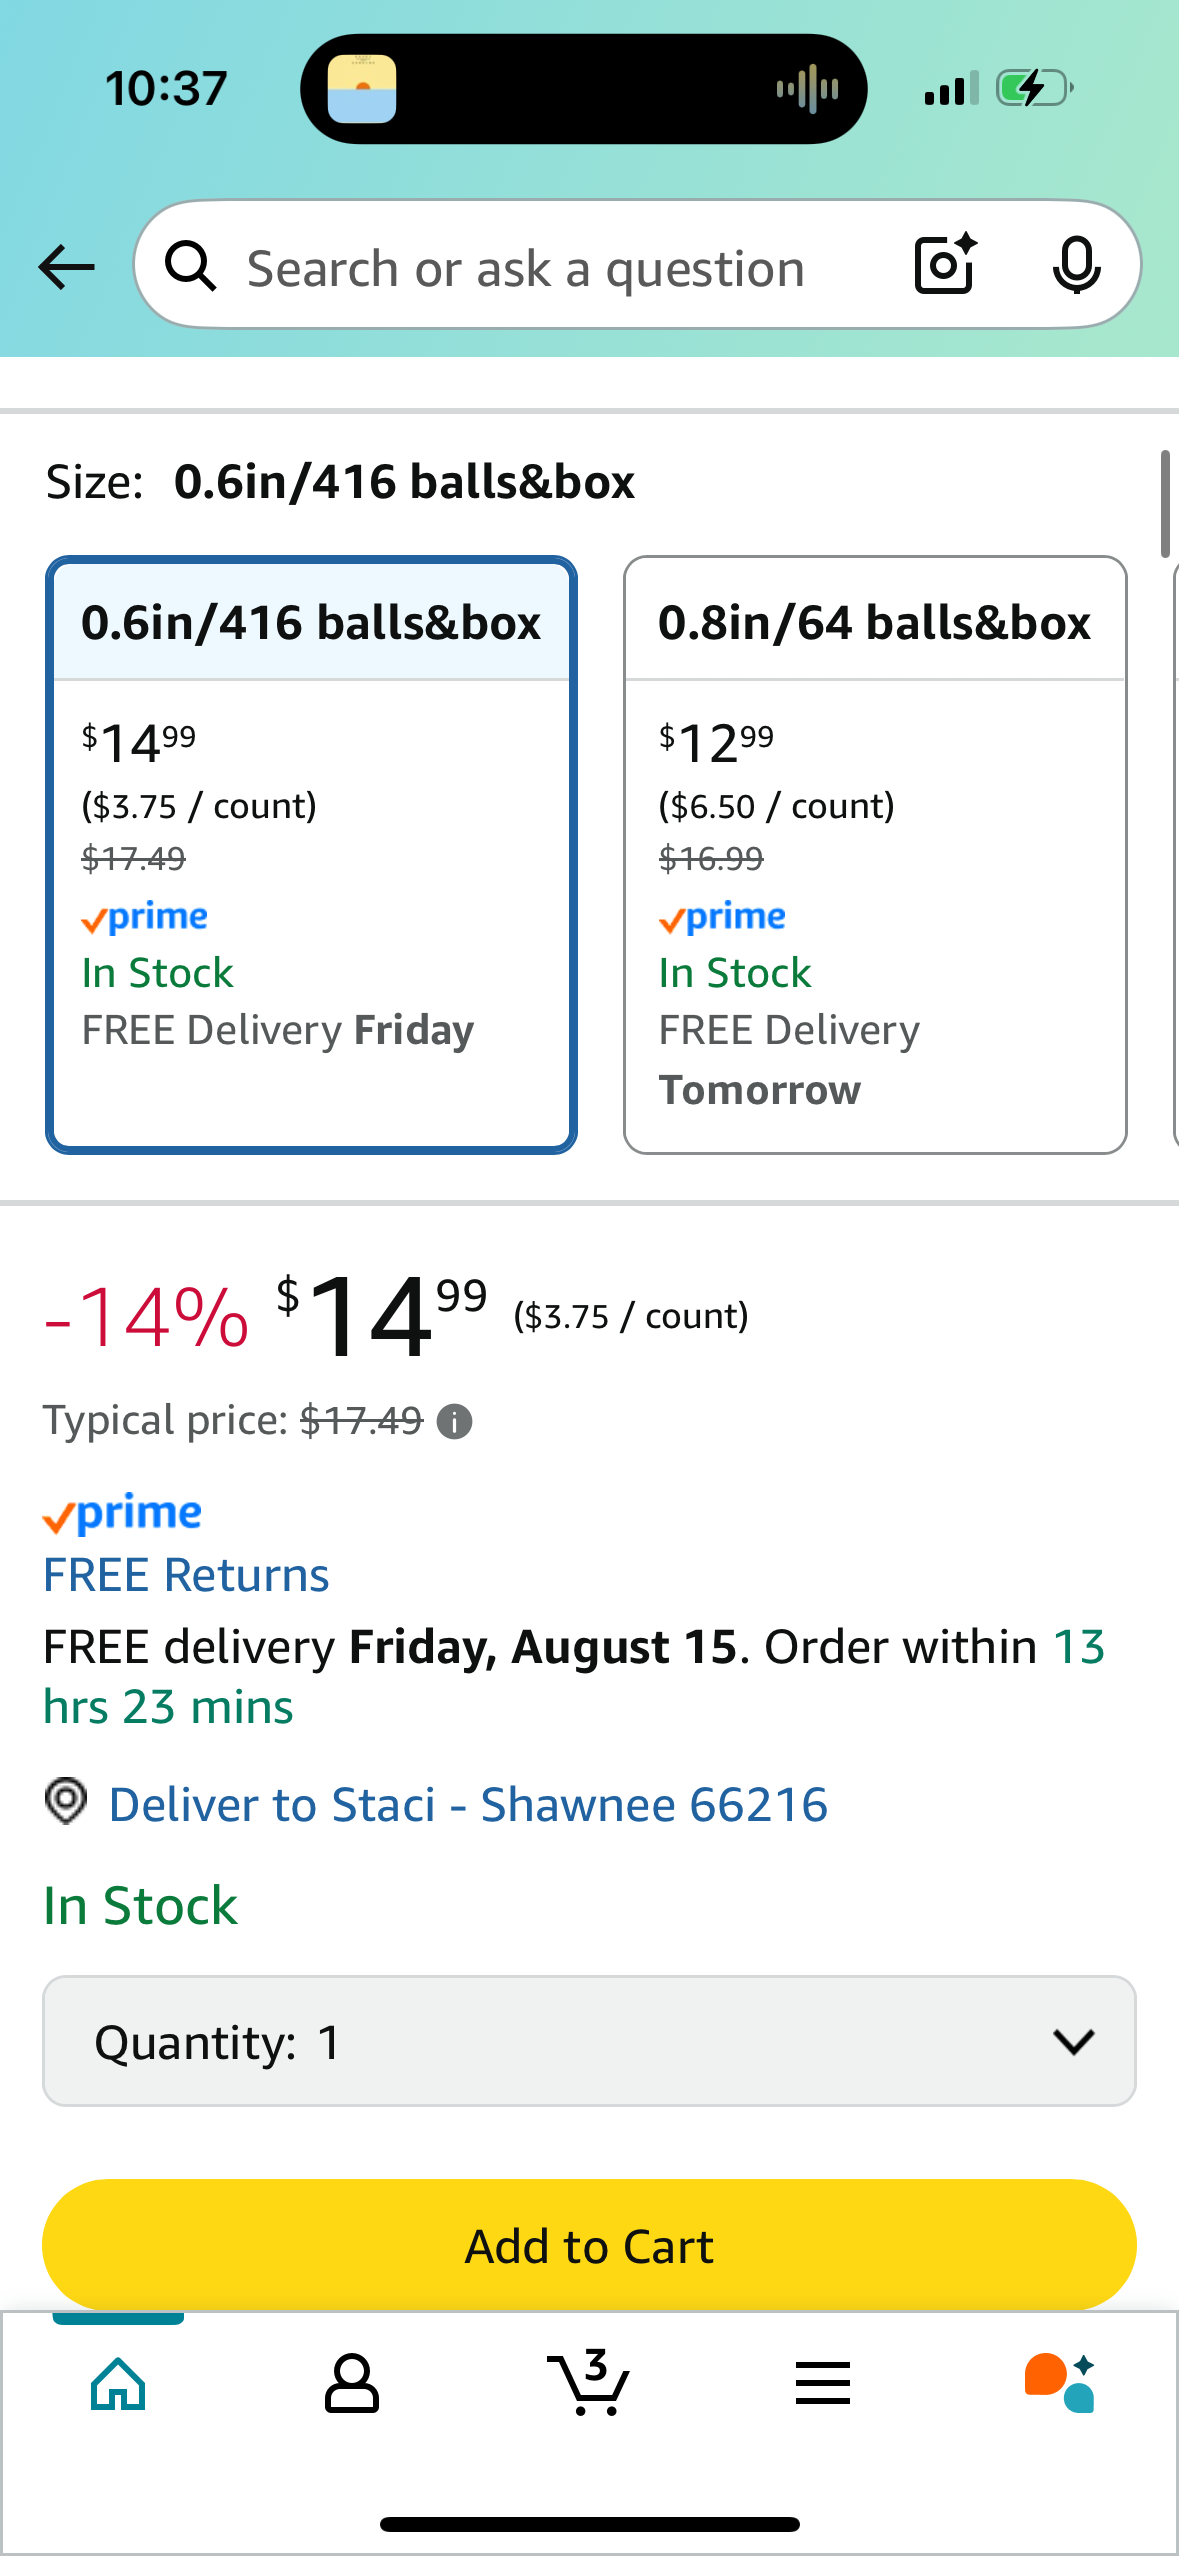Open the Rufus AI assistant icon
The height and width of the screenshot is (2556, 1179).
[1060, 2383]
